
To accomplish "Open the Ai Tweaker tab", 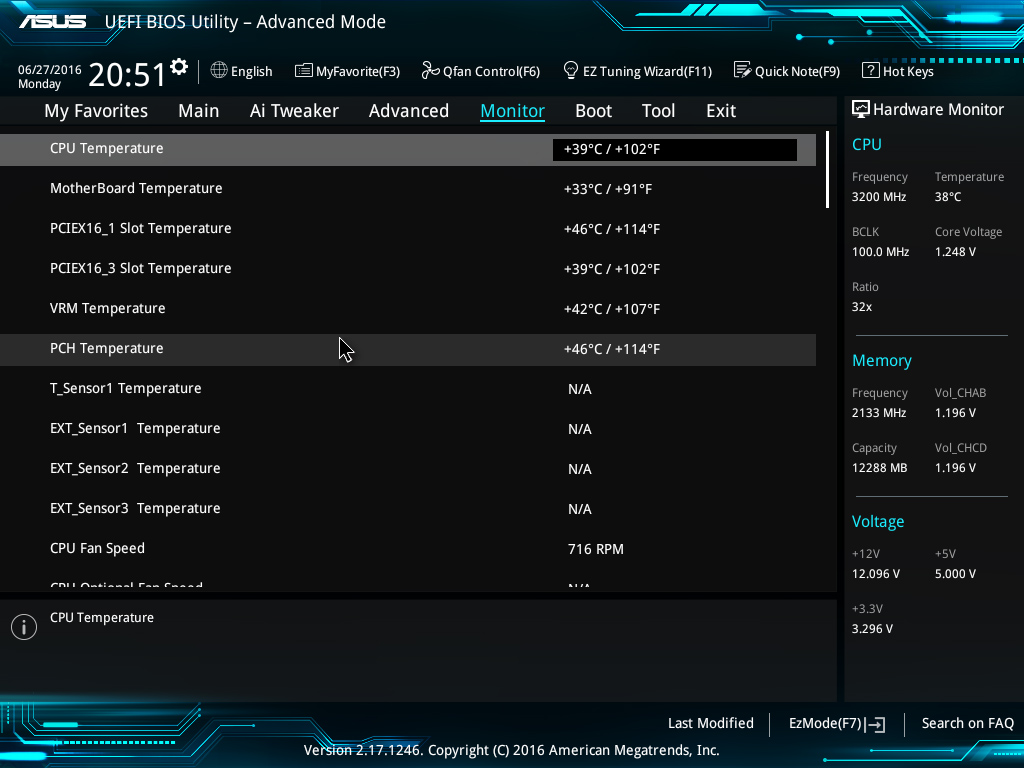I will [x=294, y=111].
